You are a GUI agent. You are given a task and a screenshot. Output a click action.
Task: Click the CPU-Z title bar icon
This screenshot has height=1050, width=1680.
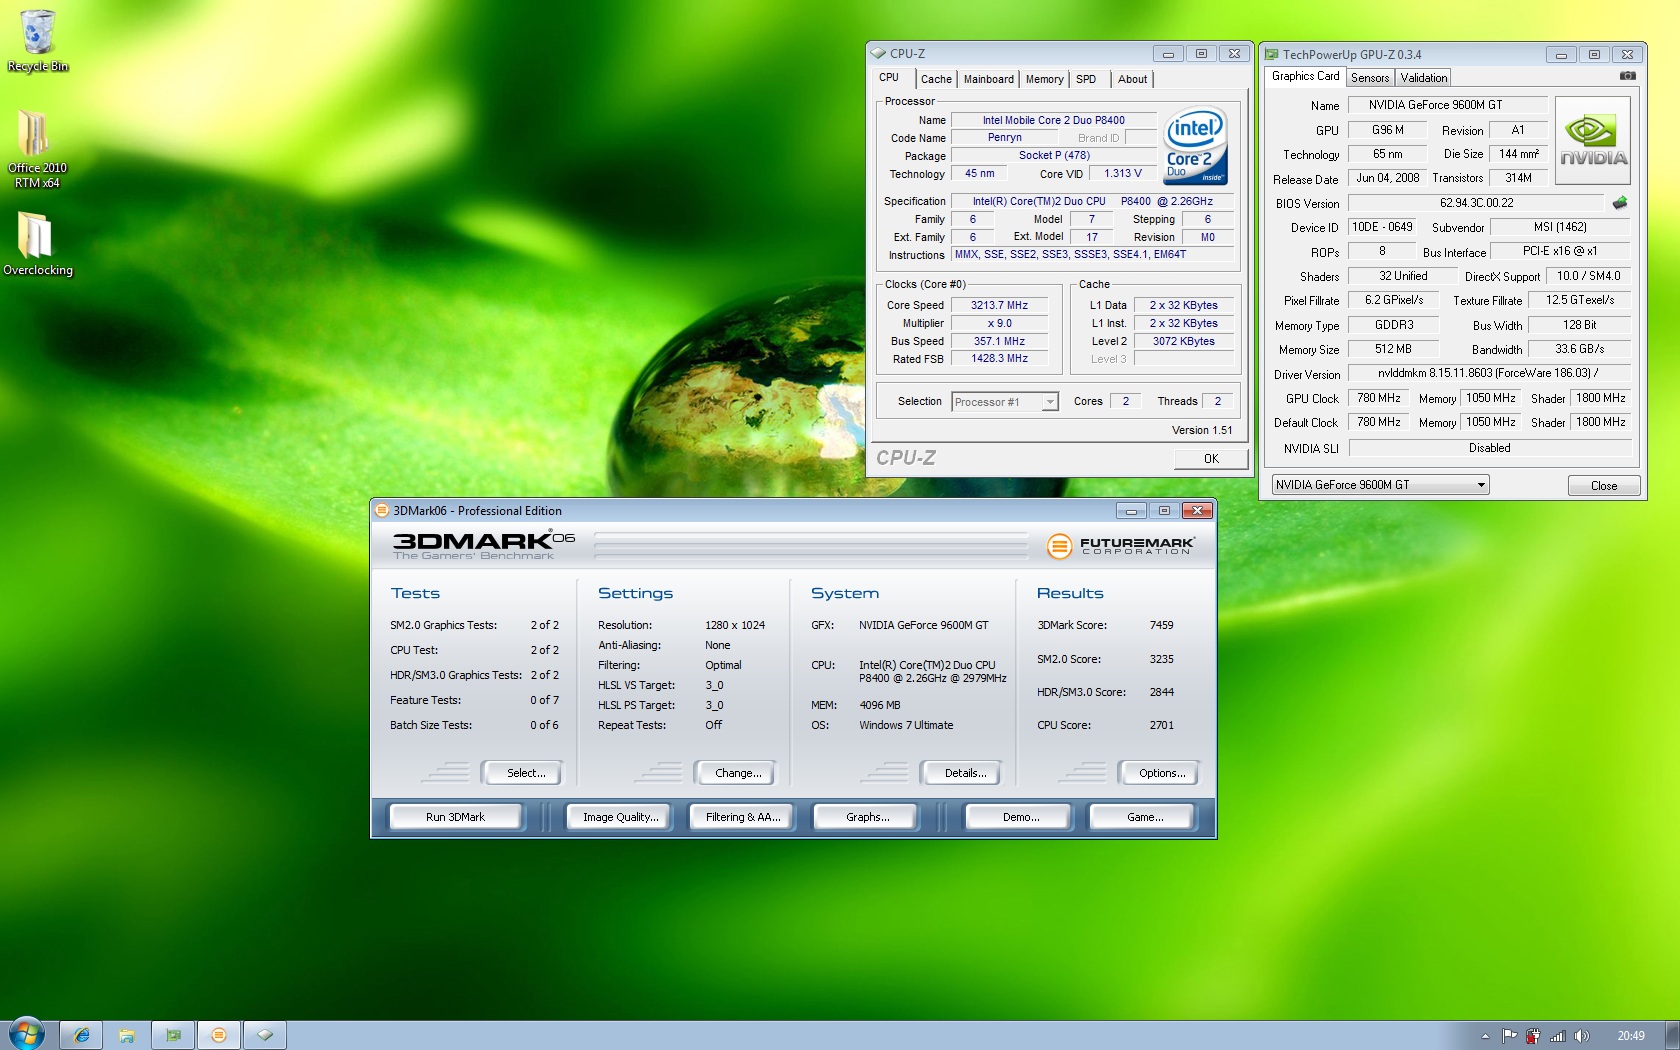click(x=878, y=53)
